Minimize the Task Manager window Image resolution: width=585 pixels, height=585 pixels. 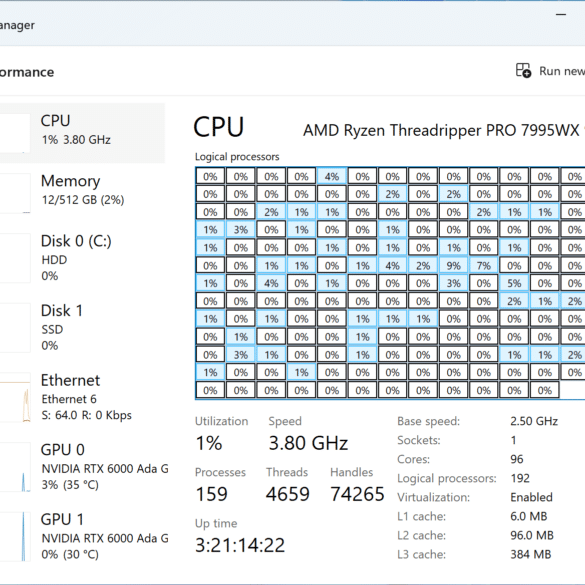click(x=561, y=15)
